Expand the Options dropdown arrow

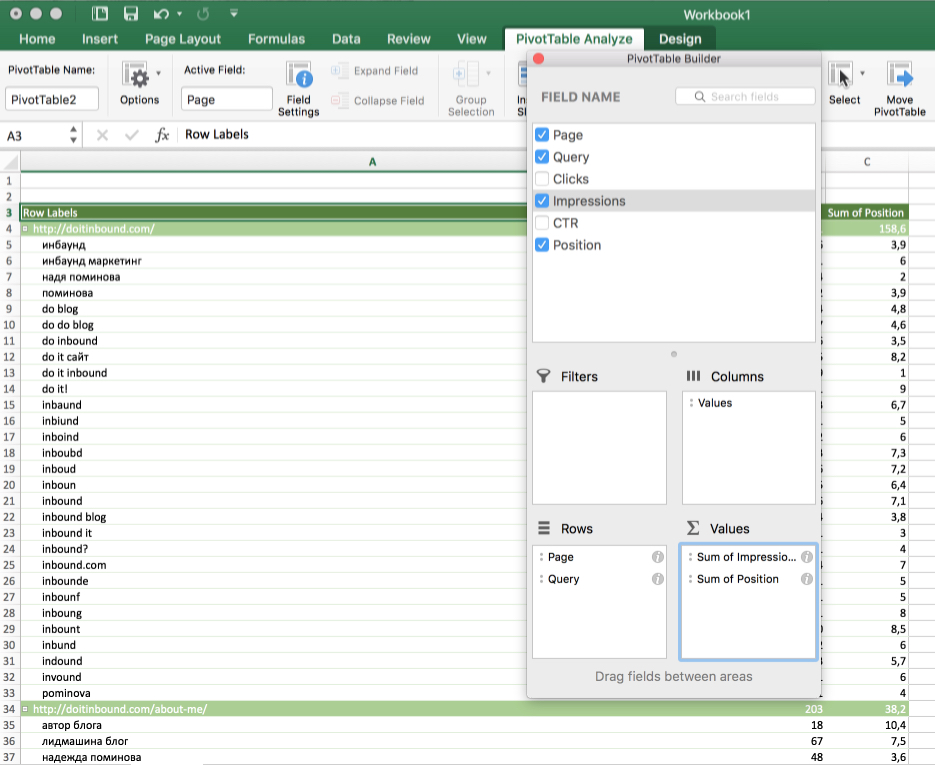tap(159, 73)
